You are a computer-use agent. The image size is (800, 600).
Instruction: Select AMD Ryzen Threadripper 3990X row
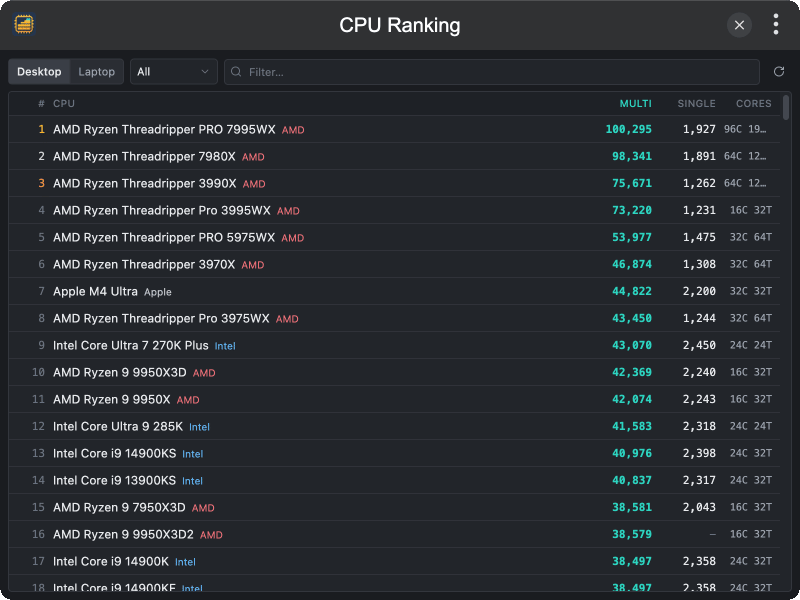(394, 183)
